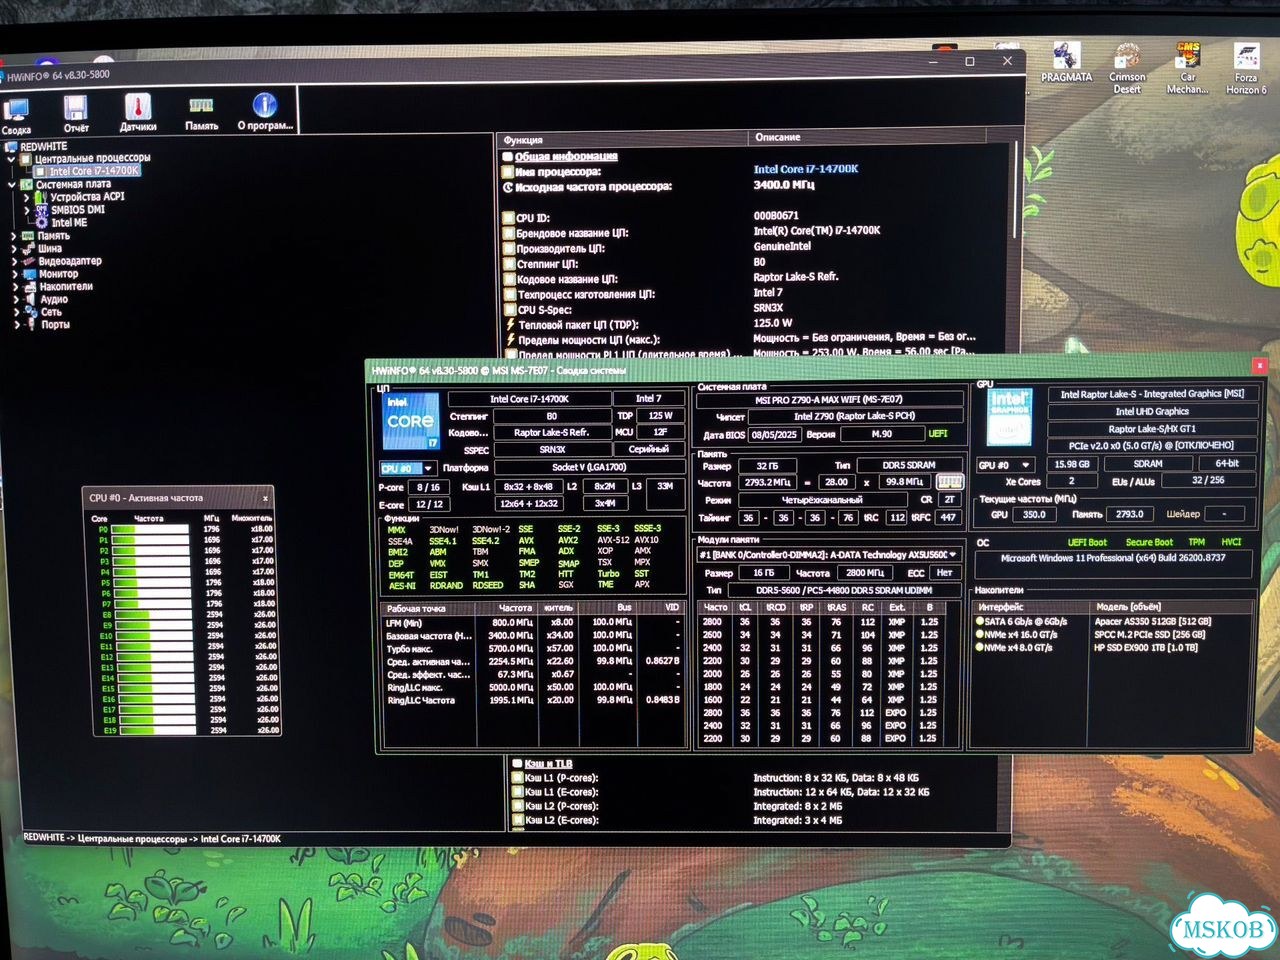Click the memory details chip button
Screen dimensions: 1280x960
click(x=948, y=482)
